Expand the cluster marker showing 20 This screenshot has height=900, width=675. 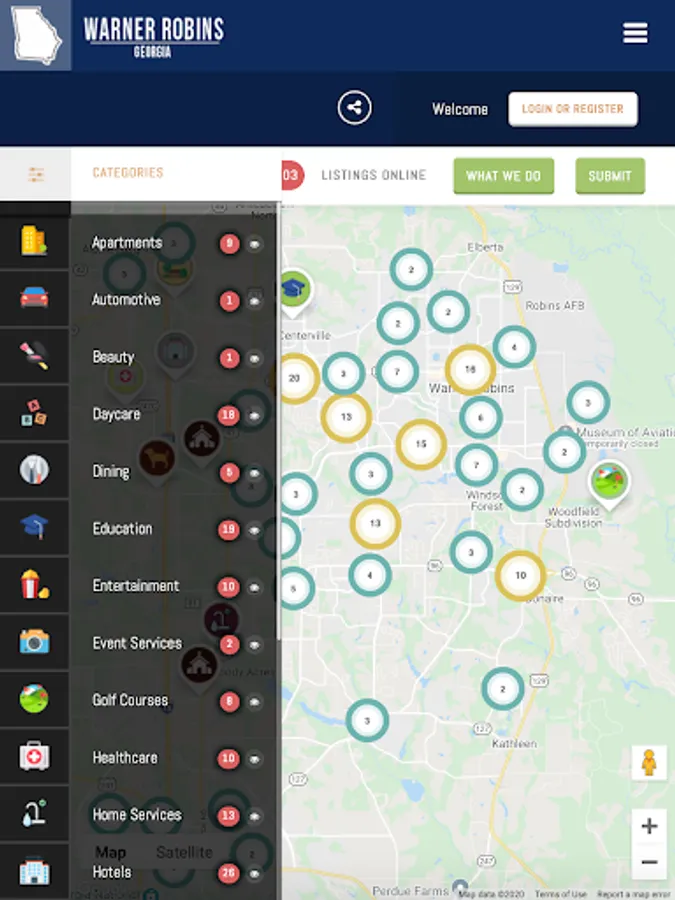click(295, 378)
